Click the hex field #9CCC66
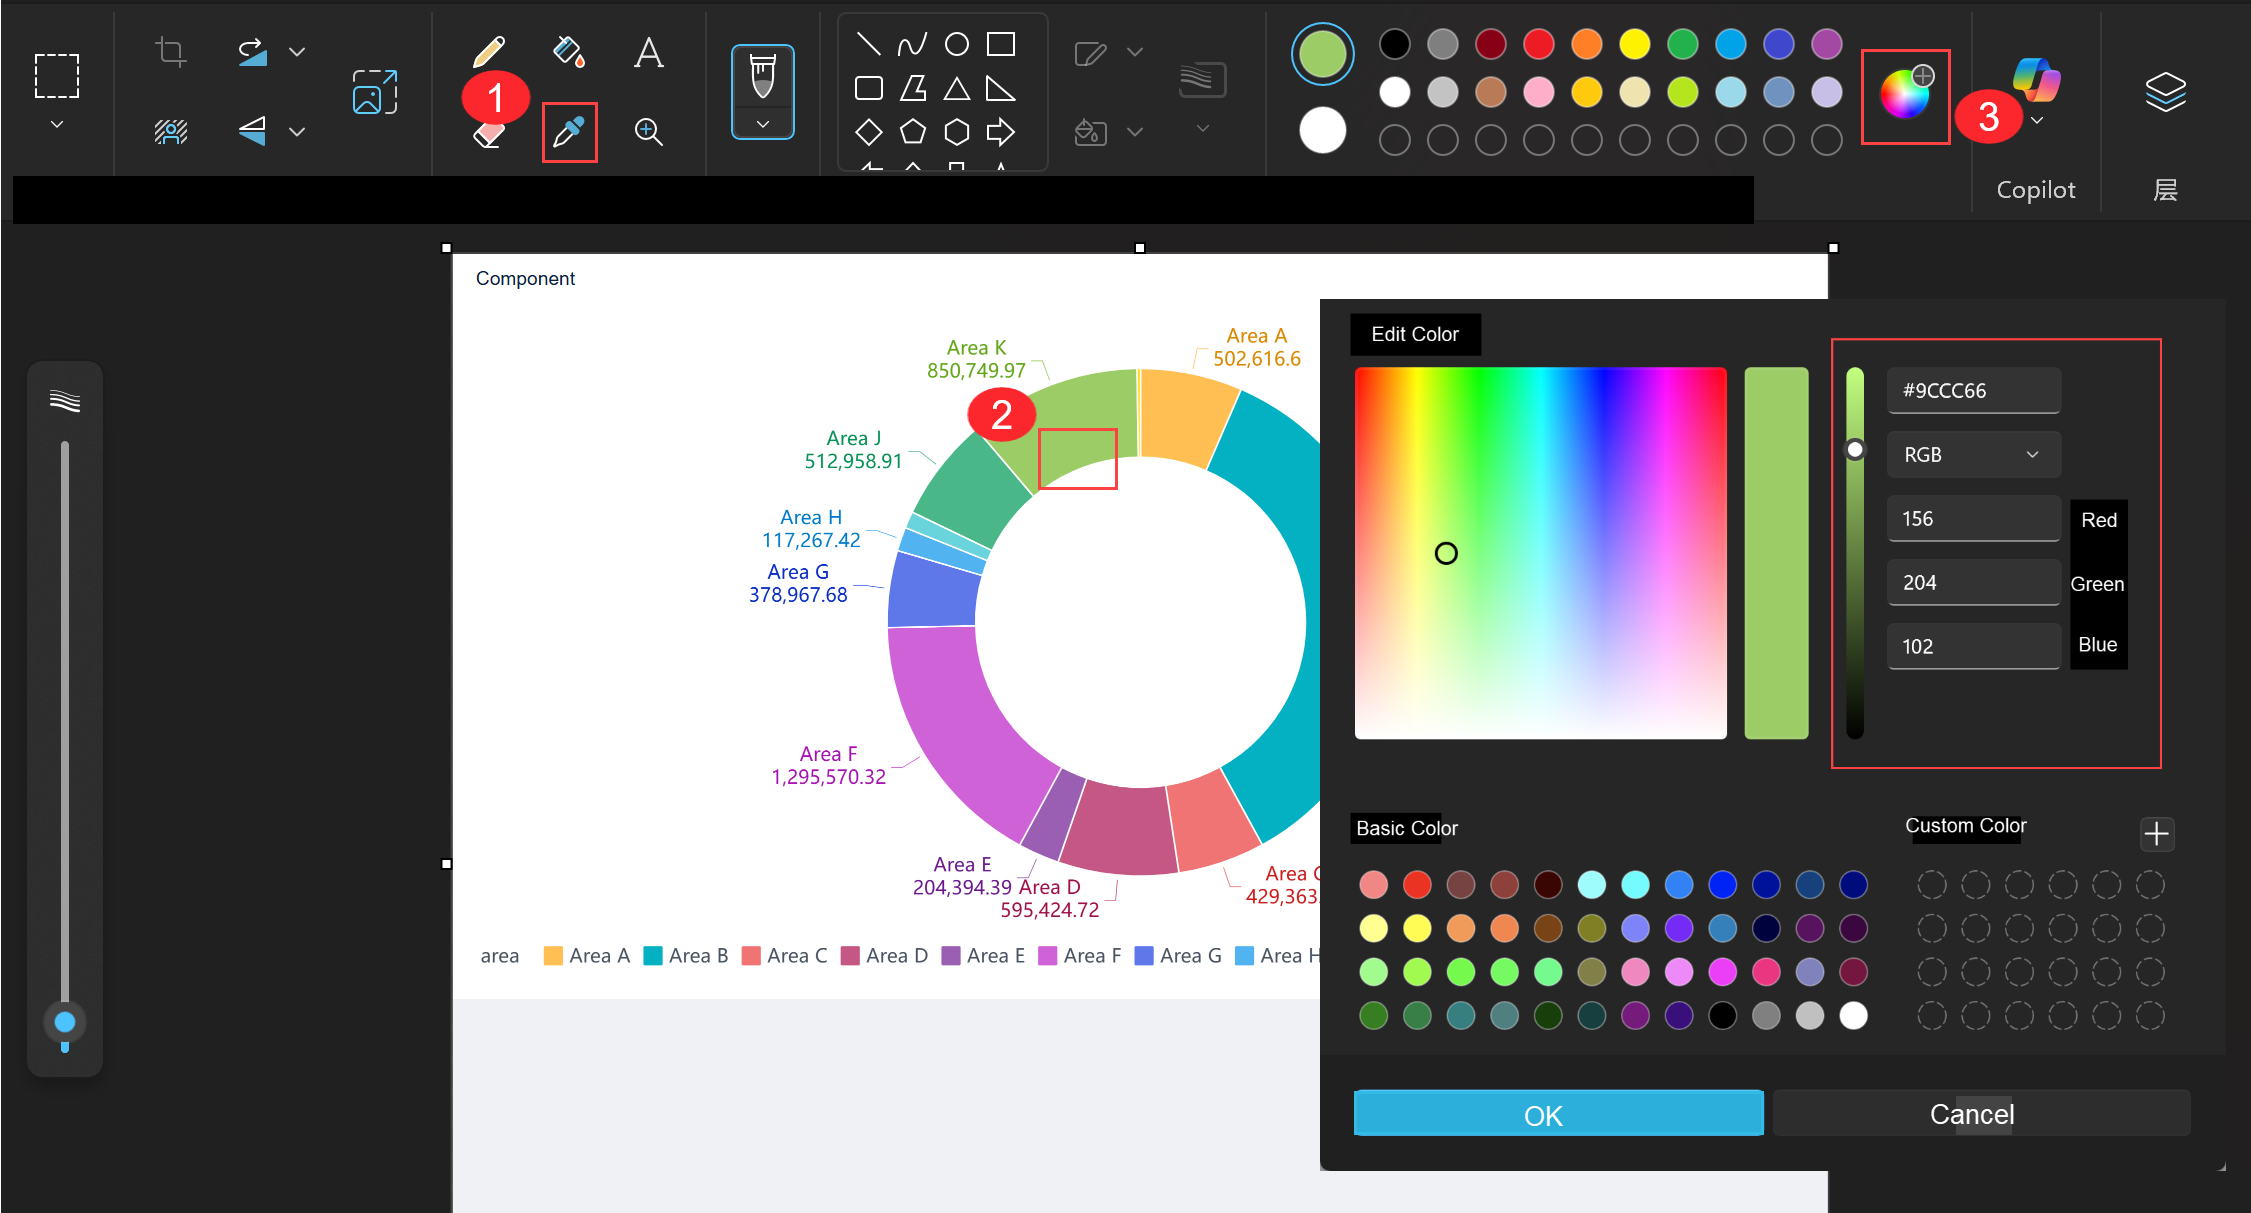 click(1973, 391)
